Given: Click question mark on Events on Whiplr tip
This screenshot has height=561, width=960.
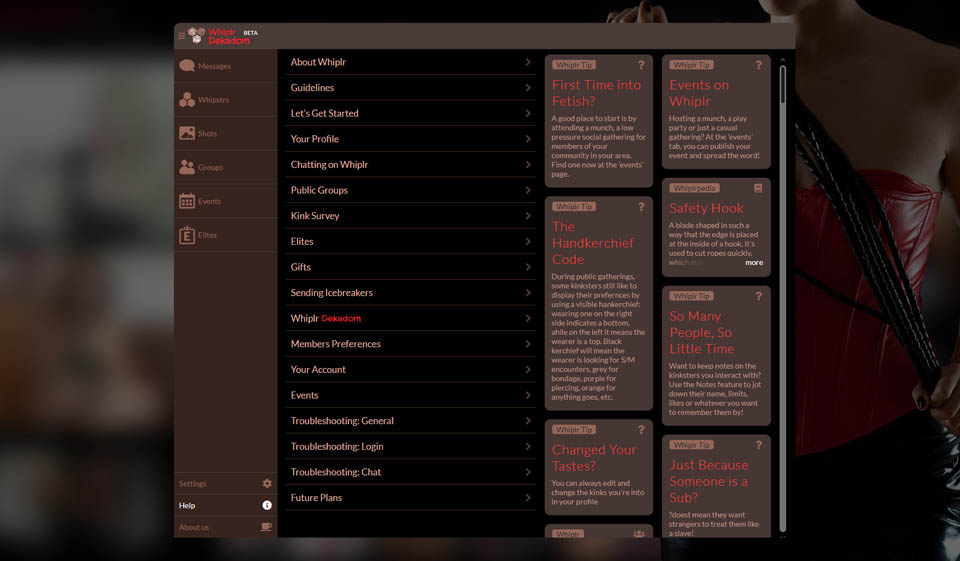Looking at the screenshot, I should [759, 65].
